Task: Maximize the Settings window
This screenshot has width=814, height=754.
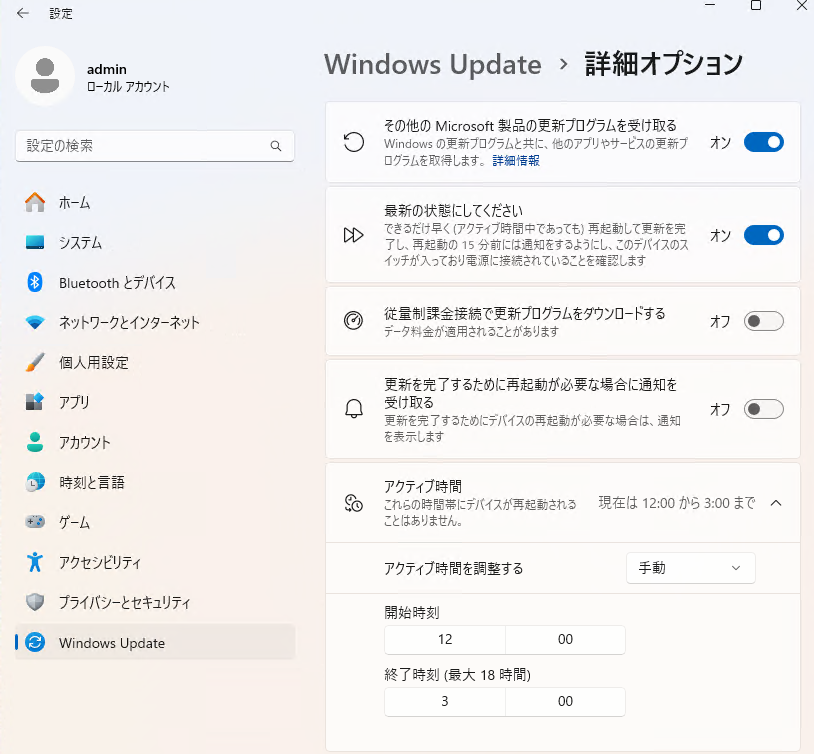Action: click(x=756, y=6)
